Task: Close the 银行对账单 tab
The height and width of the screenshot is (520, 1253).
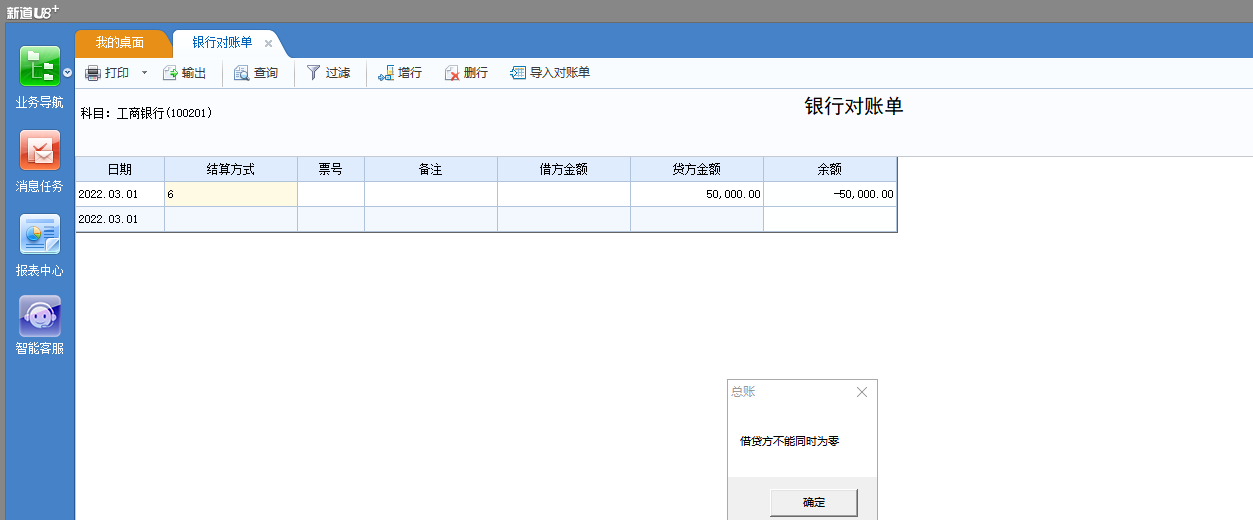Action: pyautogui.click(x=268, y=43)
